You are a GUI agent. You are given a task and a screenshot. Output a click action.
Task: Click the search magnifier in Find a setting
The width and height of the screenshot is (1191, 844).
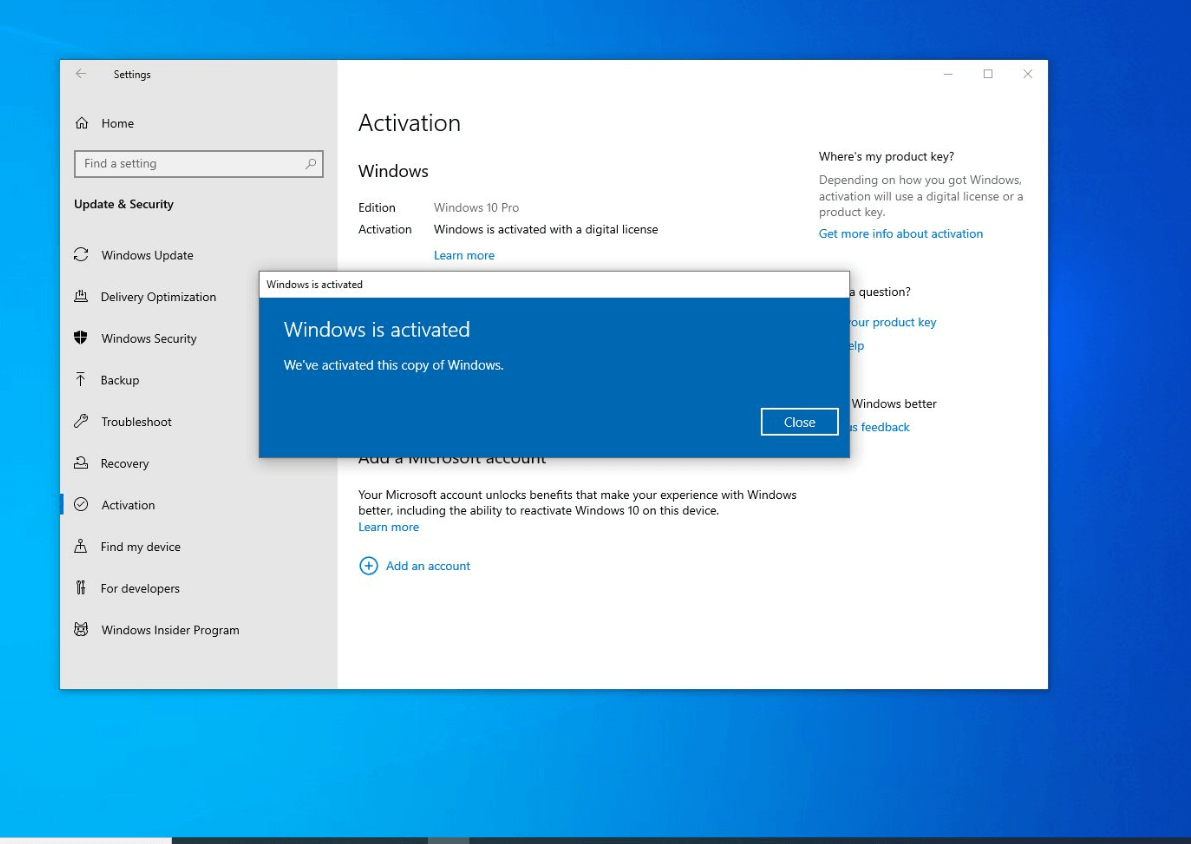(311, 164)
